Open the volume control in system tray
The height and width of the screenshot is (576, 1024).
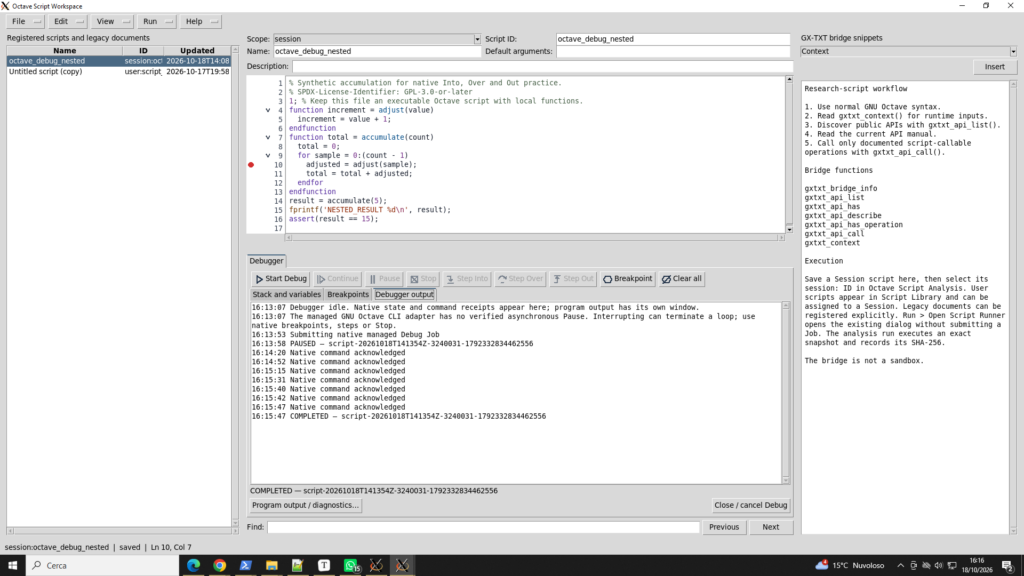point(938,566)
